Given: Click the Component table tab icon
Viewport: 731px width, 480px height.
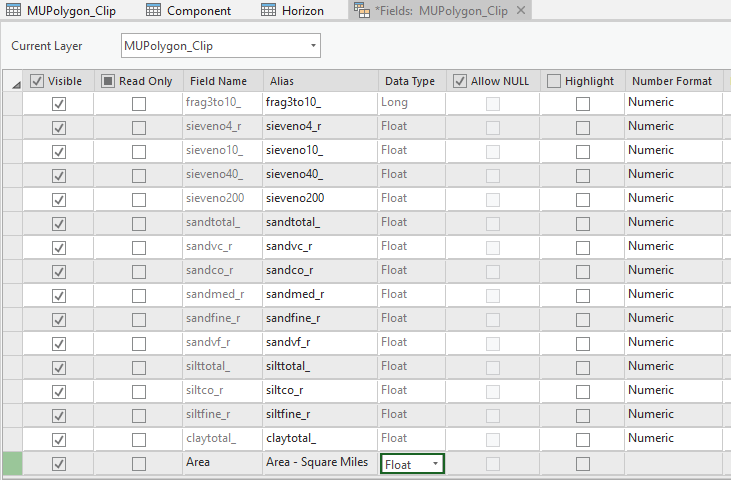Looking at the screenshot, I should 153,10.
